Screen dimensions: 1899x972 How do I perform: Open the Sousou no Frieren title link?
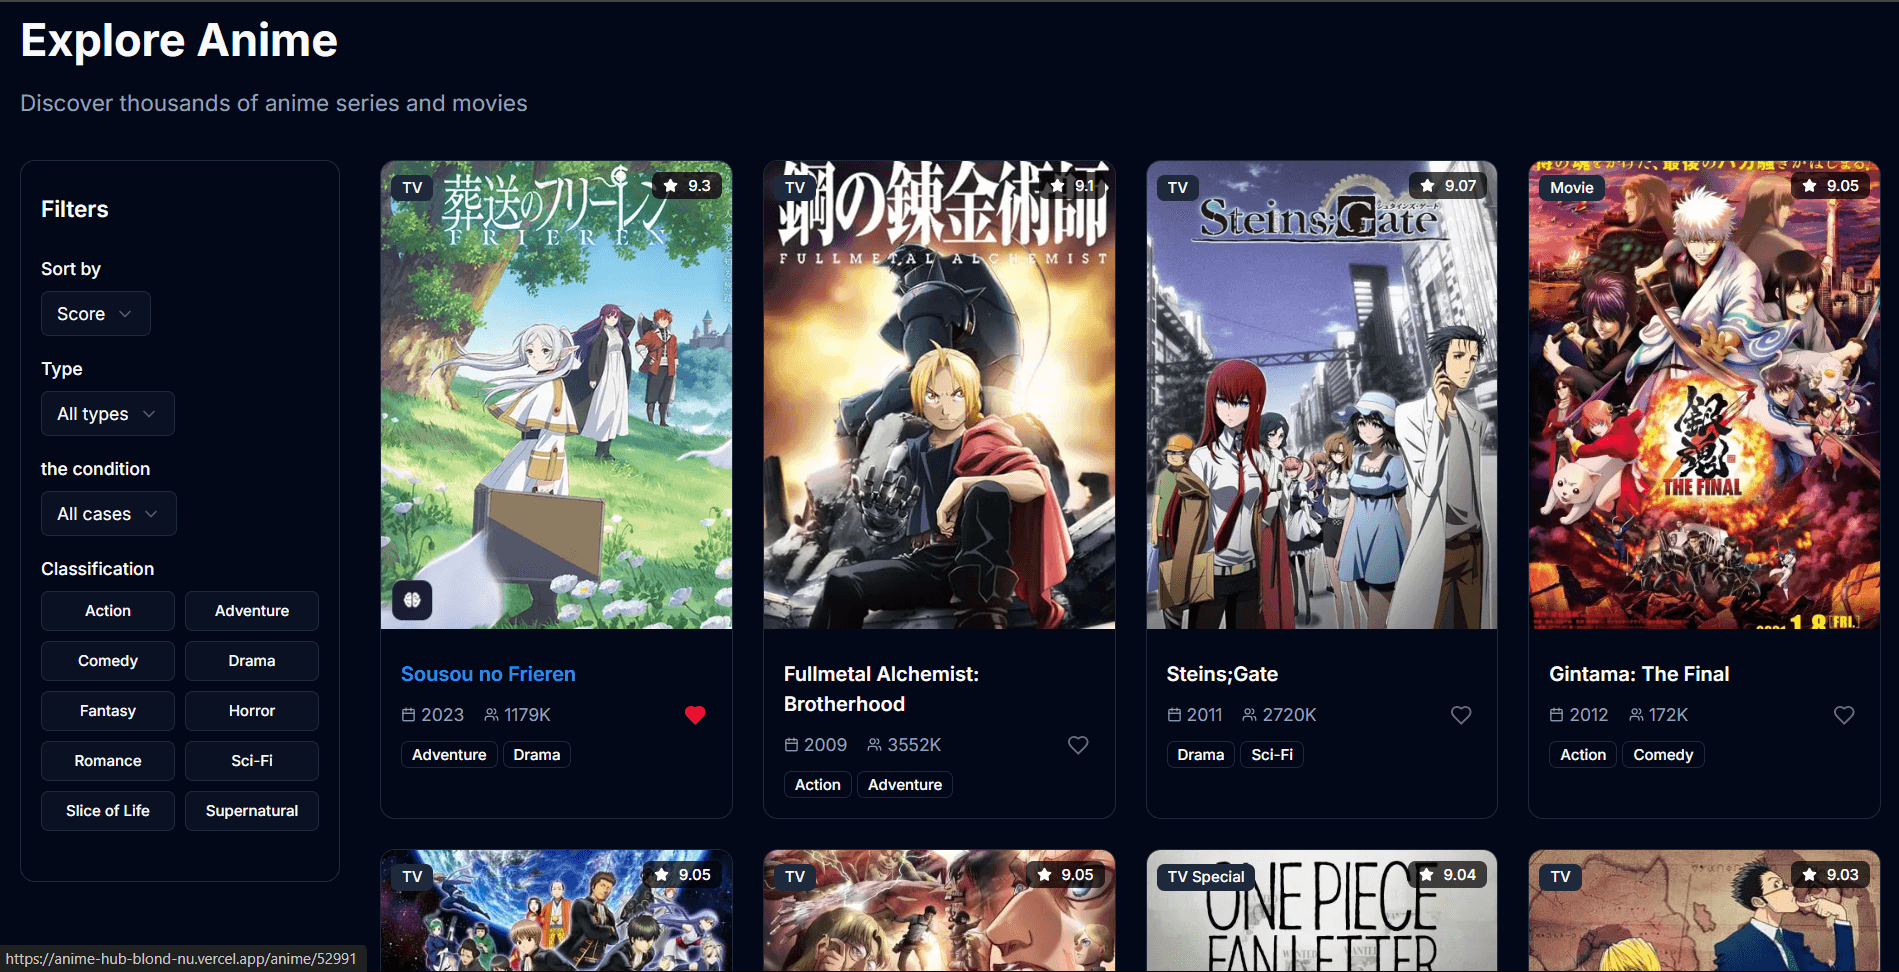[x=488, y=674]
